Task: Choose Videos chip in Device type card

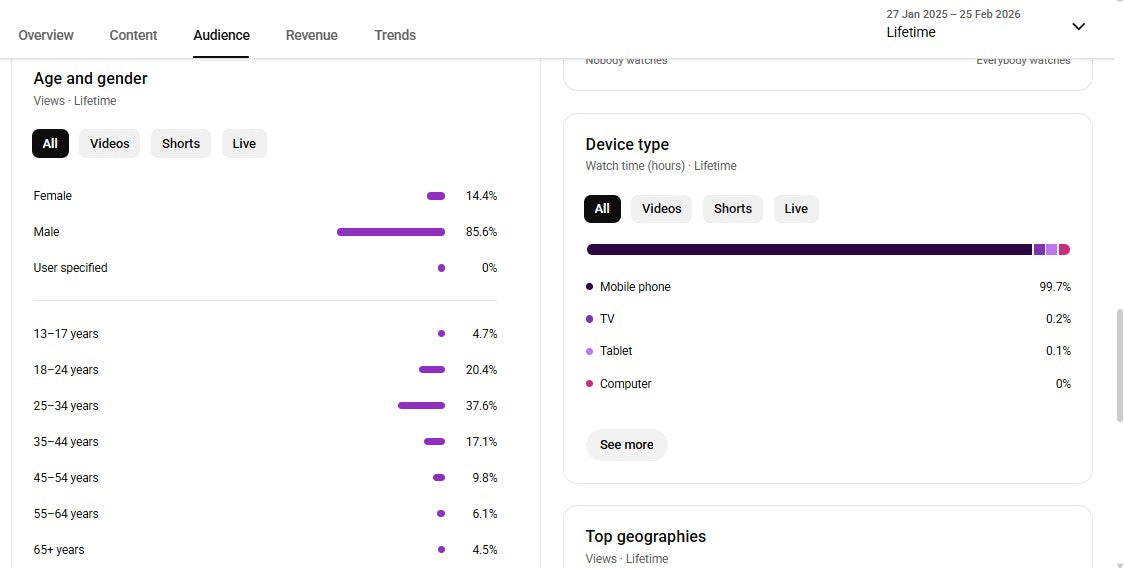Action: point(661,209)
